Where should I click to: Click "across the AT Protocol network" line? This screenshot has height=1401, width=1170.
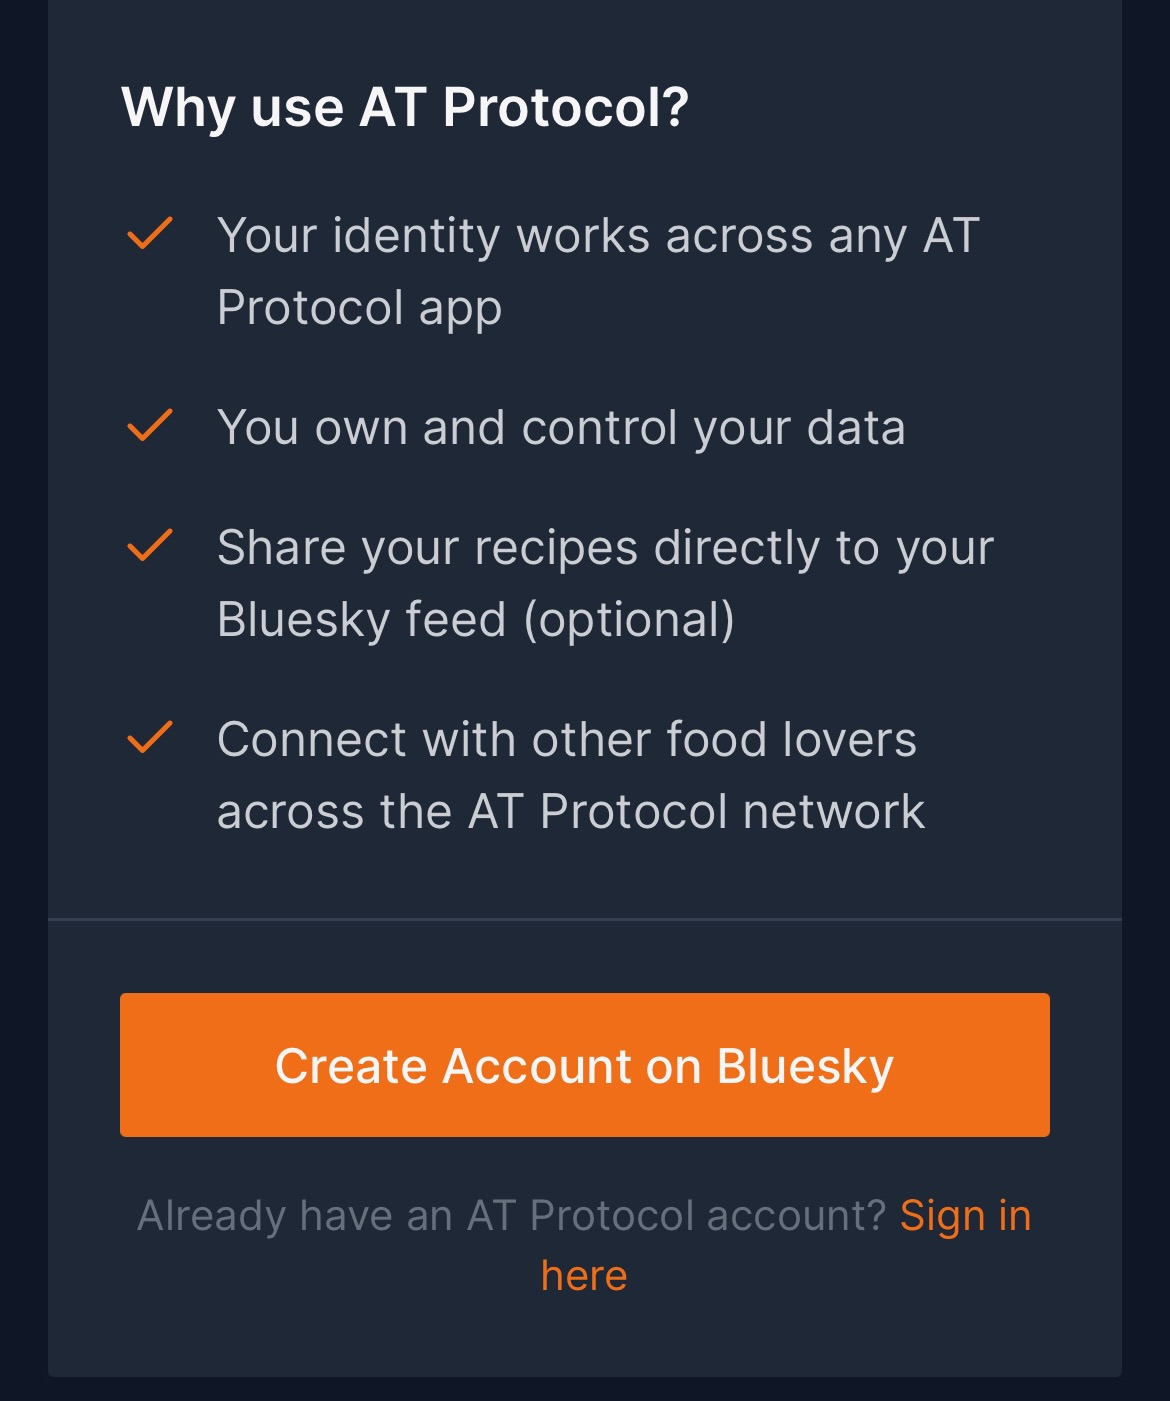pos(571,811)
